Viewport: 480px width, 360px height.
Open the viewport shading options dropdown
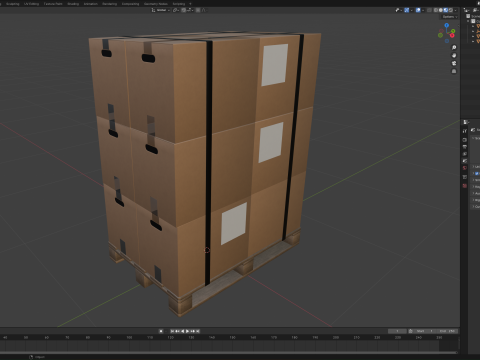(x=455, y=10)
